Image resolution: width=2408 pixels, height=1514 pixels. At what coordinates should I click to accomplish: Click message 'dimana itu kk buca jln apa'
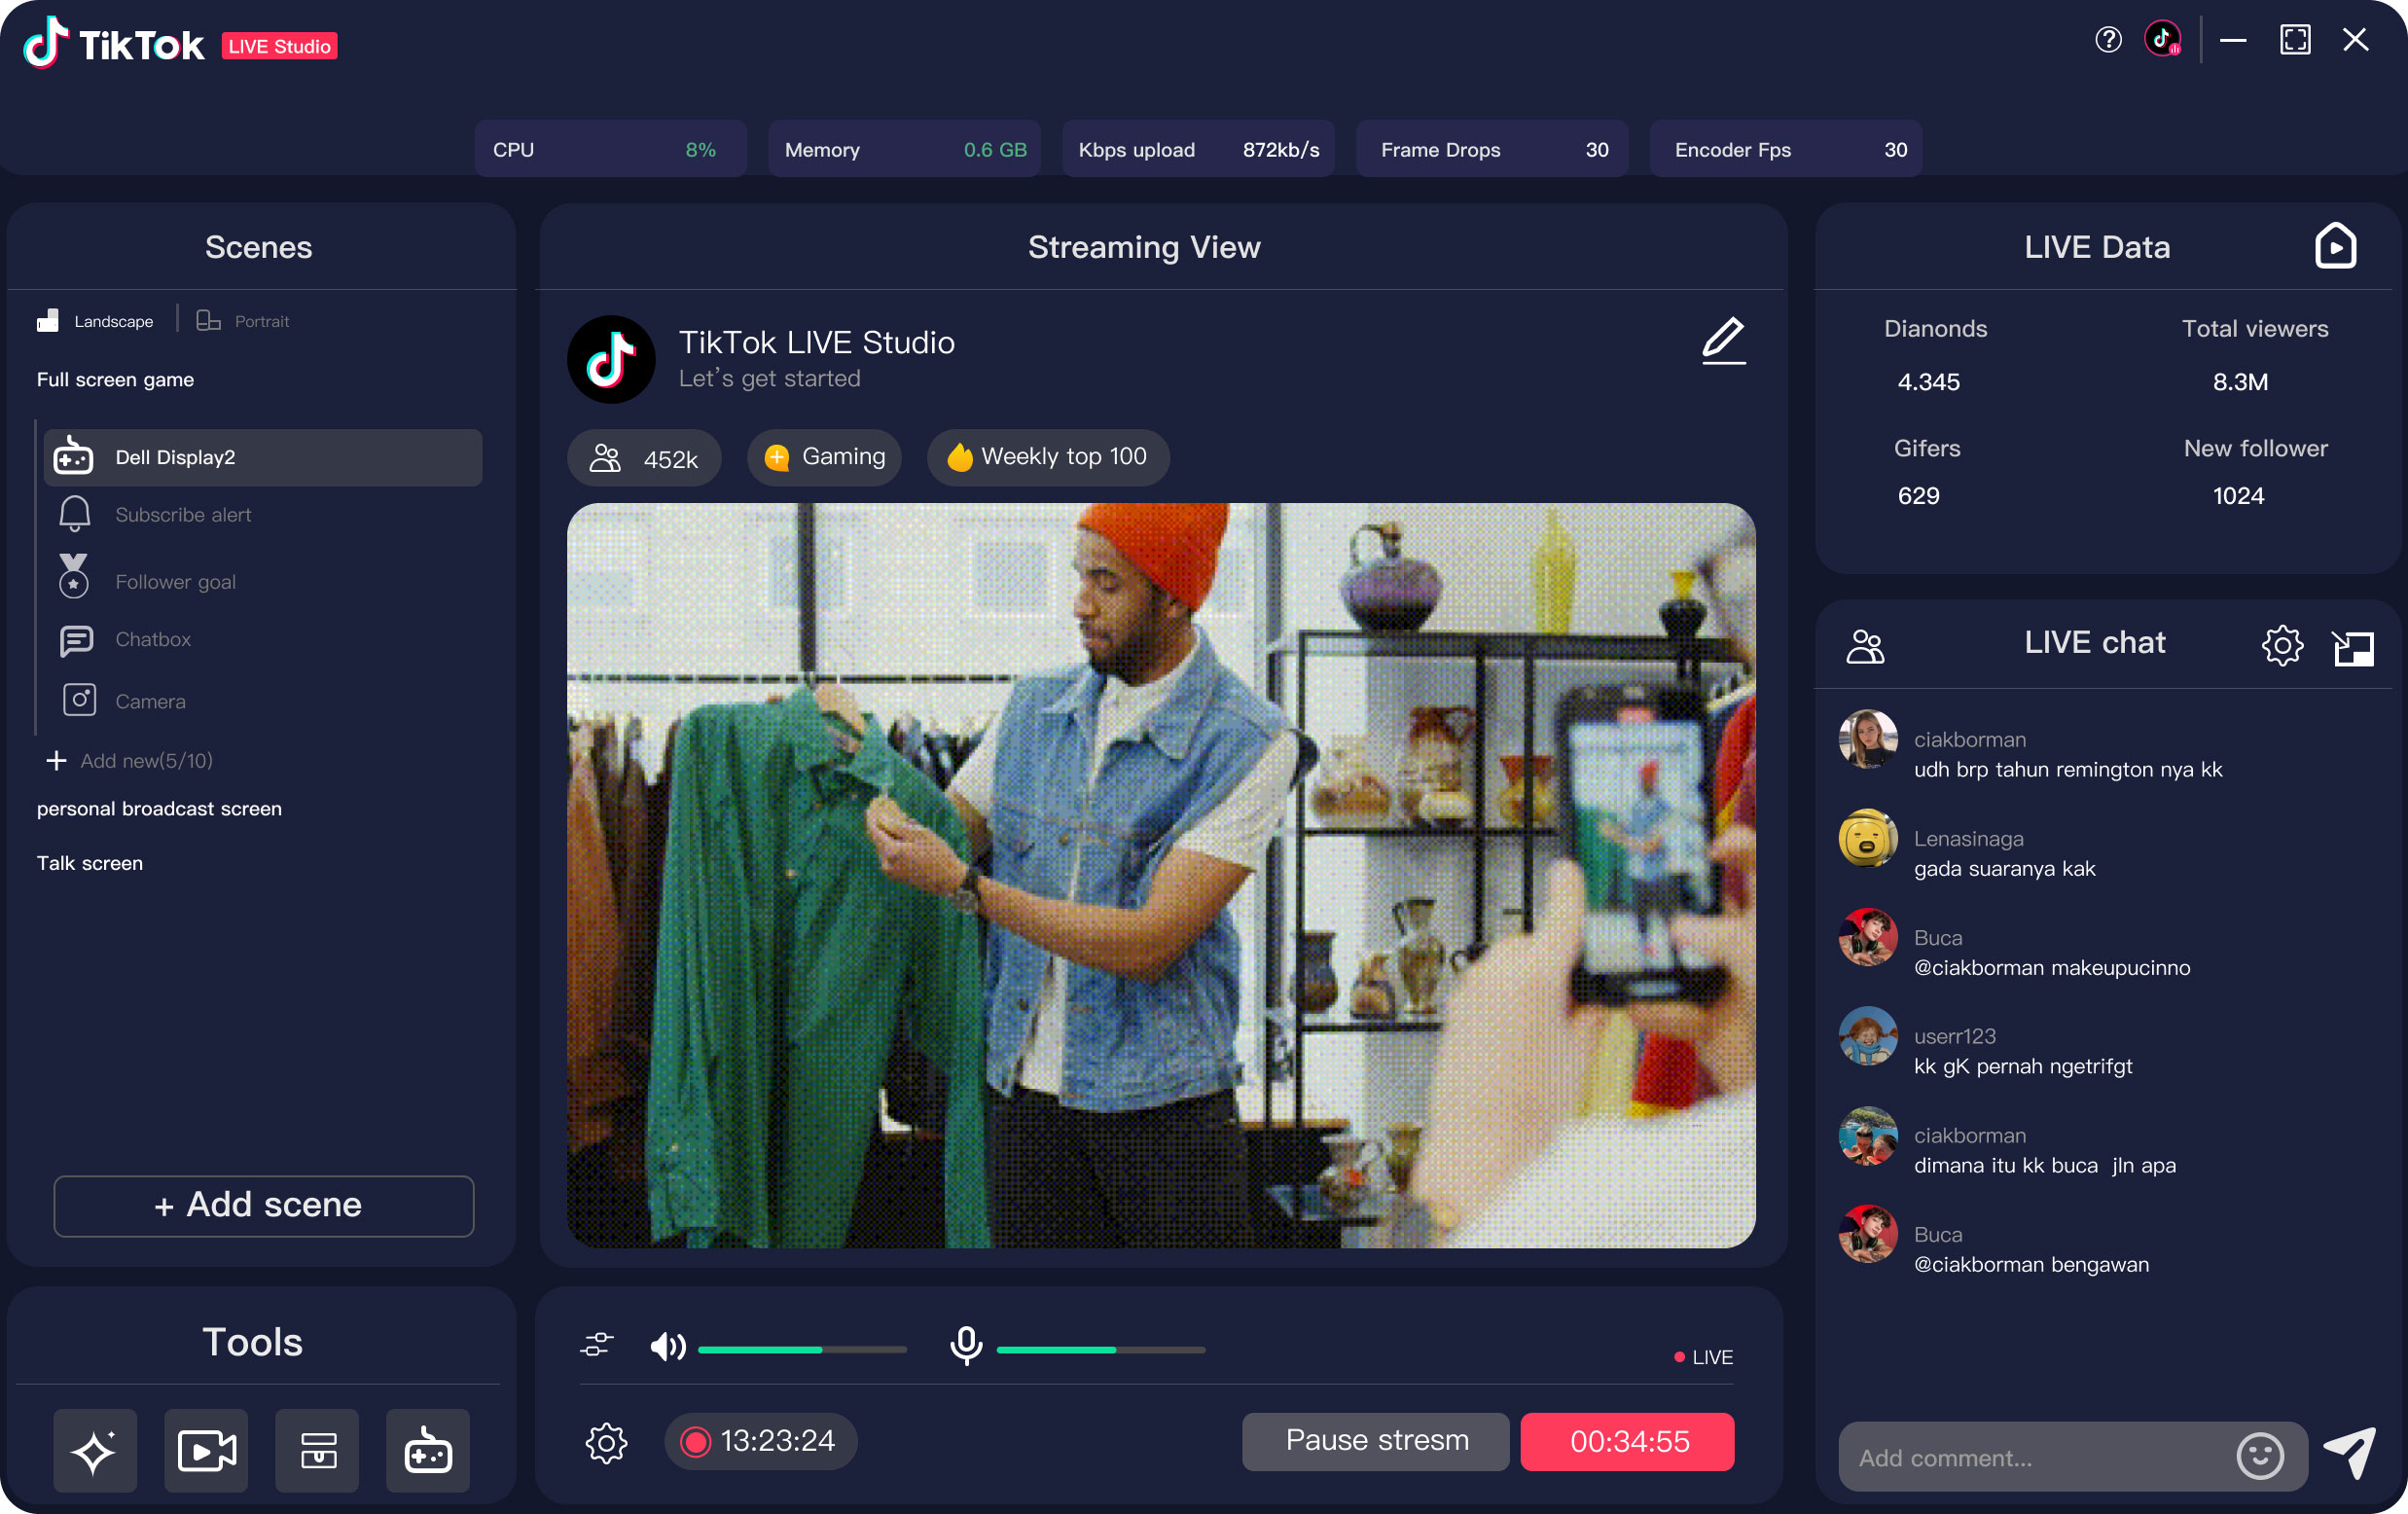coord(2045,1166)
